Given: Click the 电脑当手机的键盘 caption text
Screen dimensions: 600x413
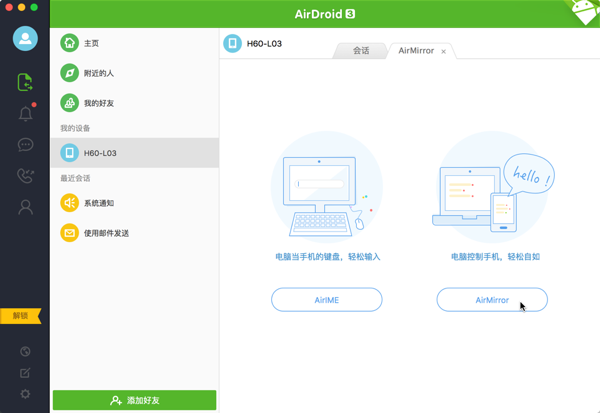Looking at the screenshot, I should pos(328,256).
